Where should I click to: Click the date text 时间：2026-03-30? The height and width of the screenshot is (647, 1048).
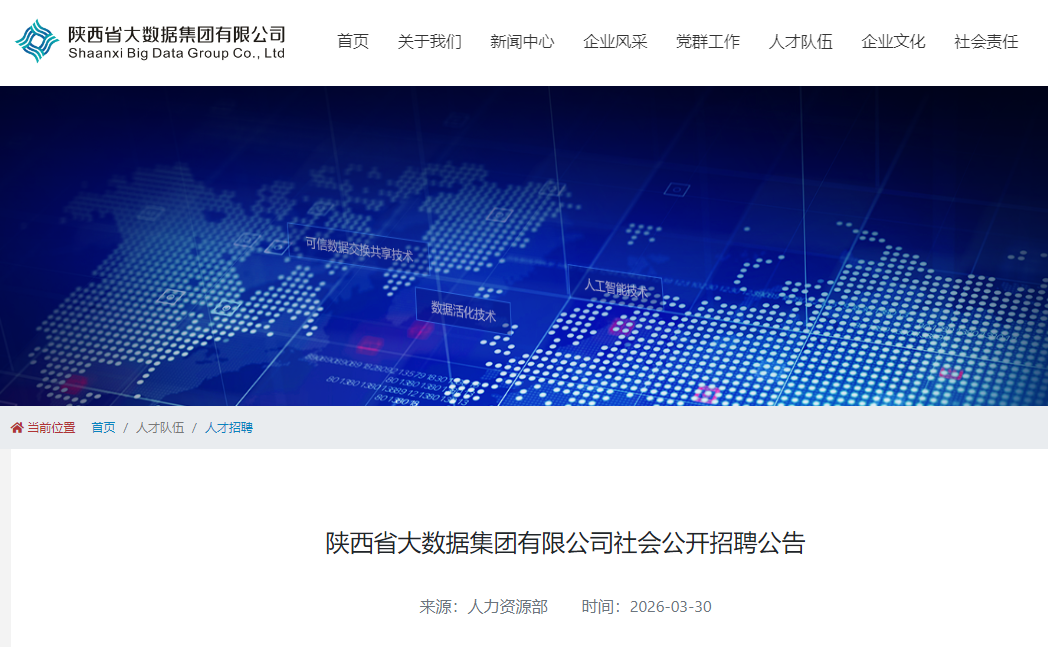click(x=646, y=606)
